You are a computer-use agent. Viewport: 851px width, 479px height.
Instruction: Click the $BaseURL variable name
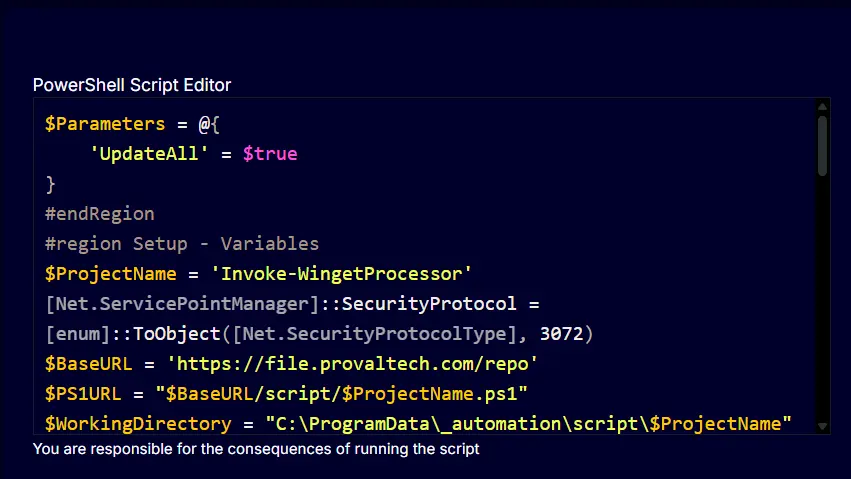coord(88,363)
